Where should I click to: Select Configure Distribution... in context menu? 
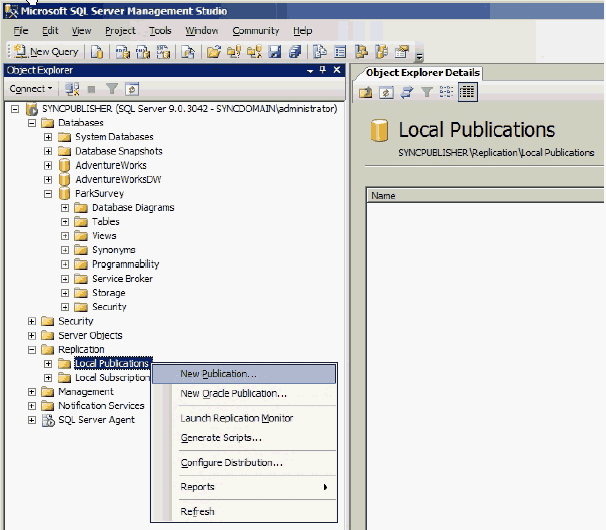point(244,463)
